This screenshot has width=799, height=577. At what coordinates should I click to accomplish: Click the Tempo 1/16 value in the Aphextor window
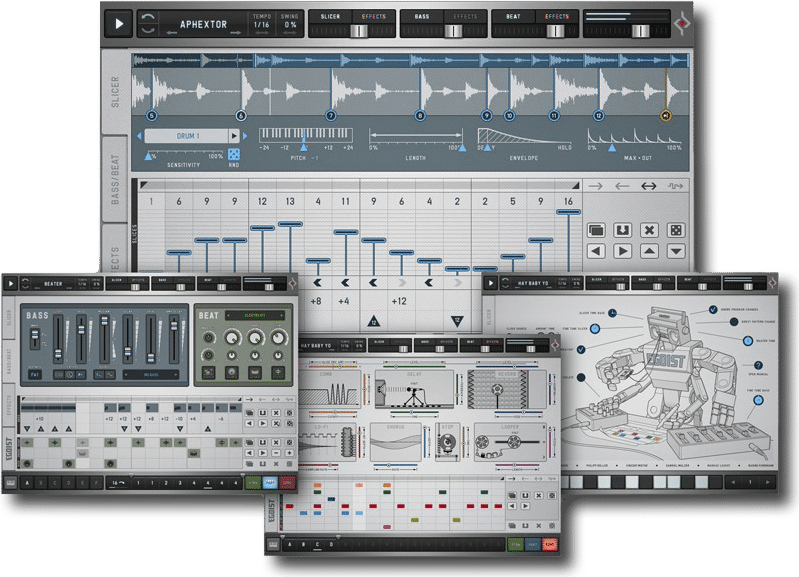pos(261,24)
